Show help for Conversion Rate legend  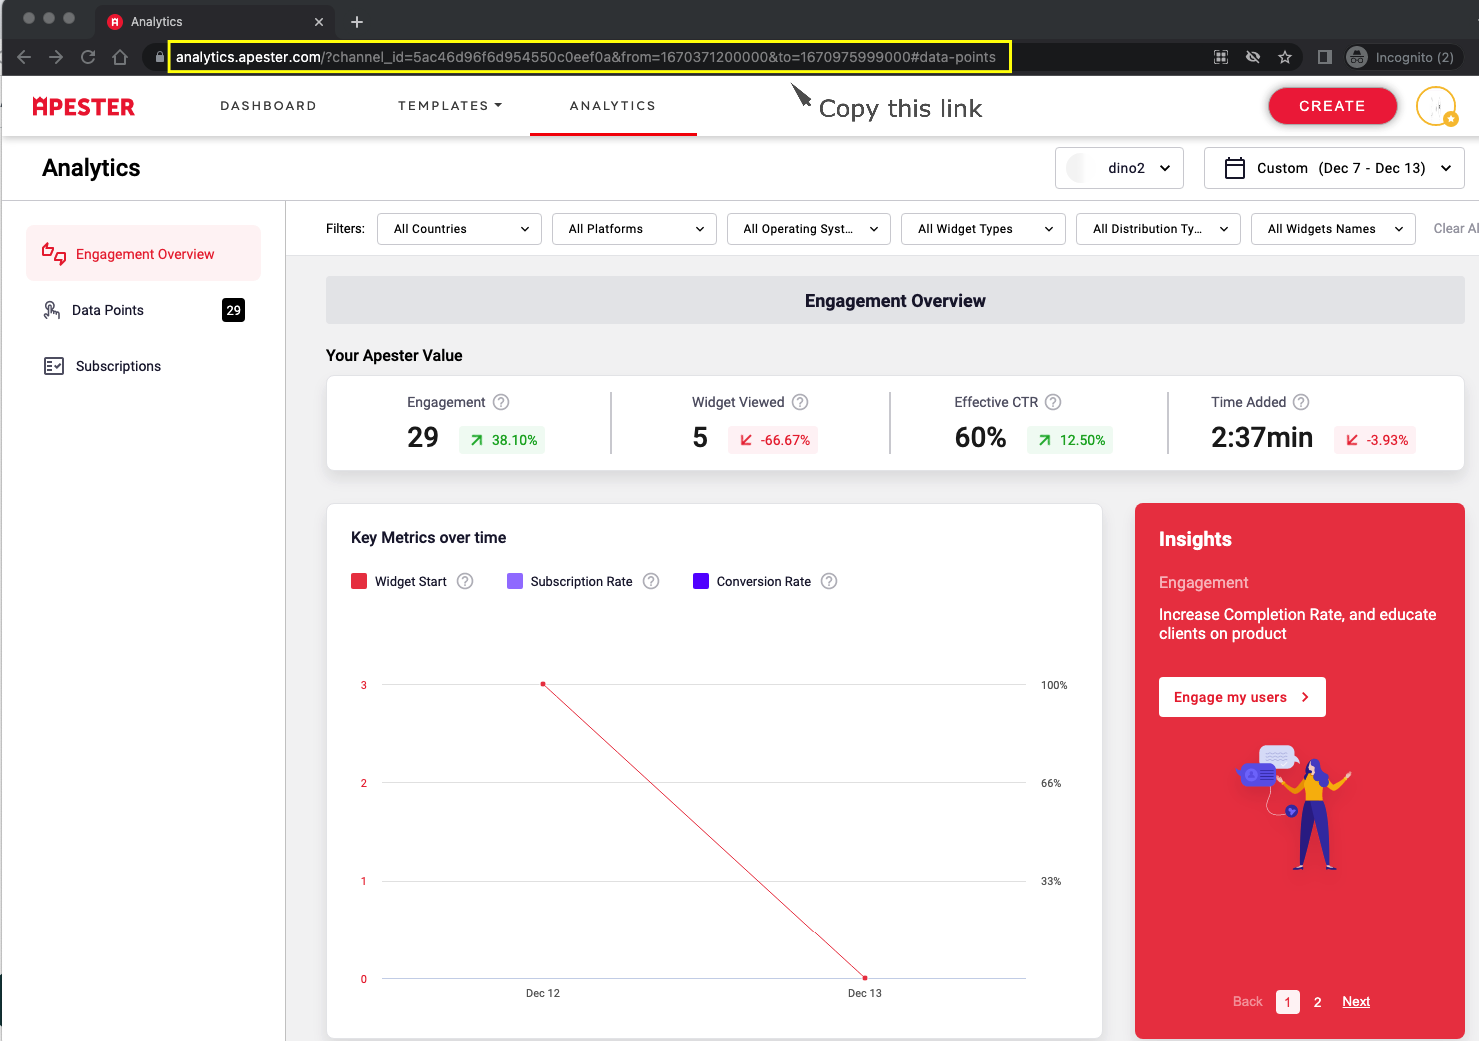pyautogui.click(x=829, y=581)
